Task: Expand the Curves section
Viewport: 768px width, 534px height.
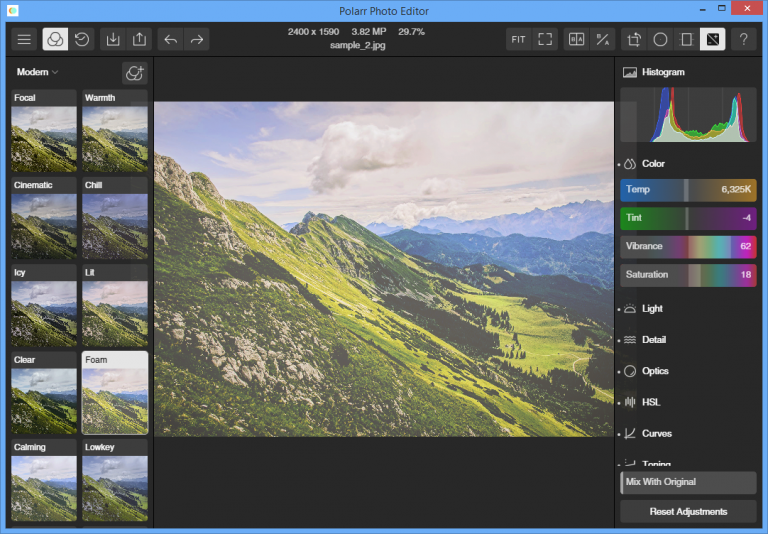Action: pos(656,434)
